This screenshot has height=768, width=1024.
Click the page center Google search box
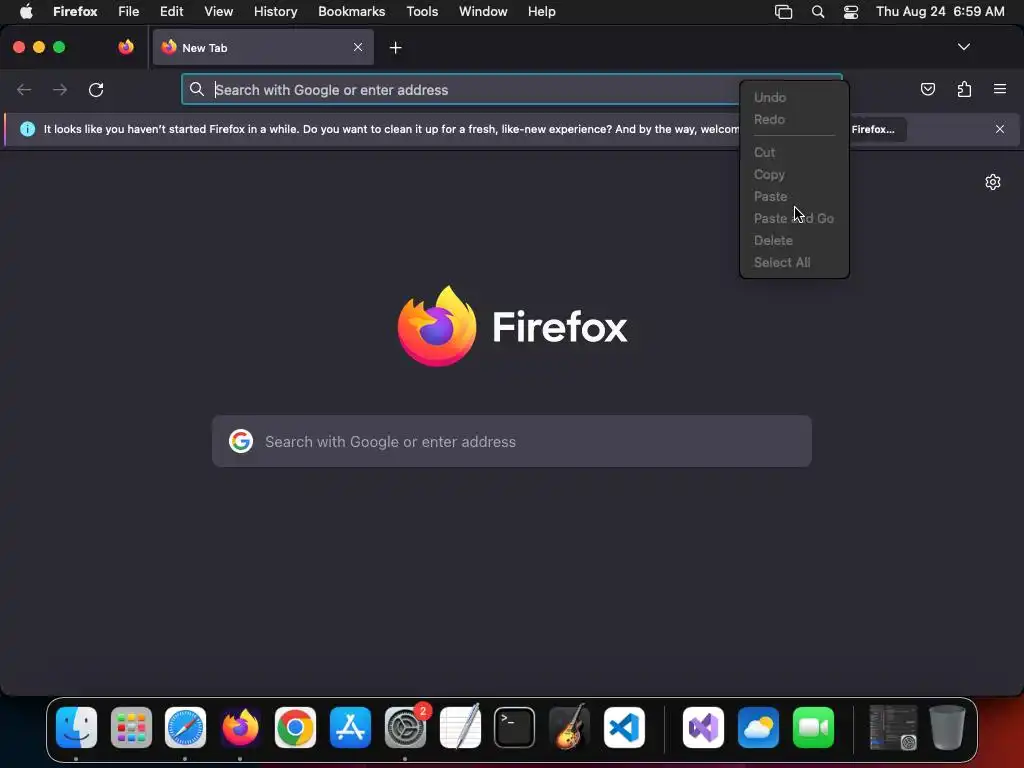tap(511, 441)
